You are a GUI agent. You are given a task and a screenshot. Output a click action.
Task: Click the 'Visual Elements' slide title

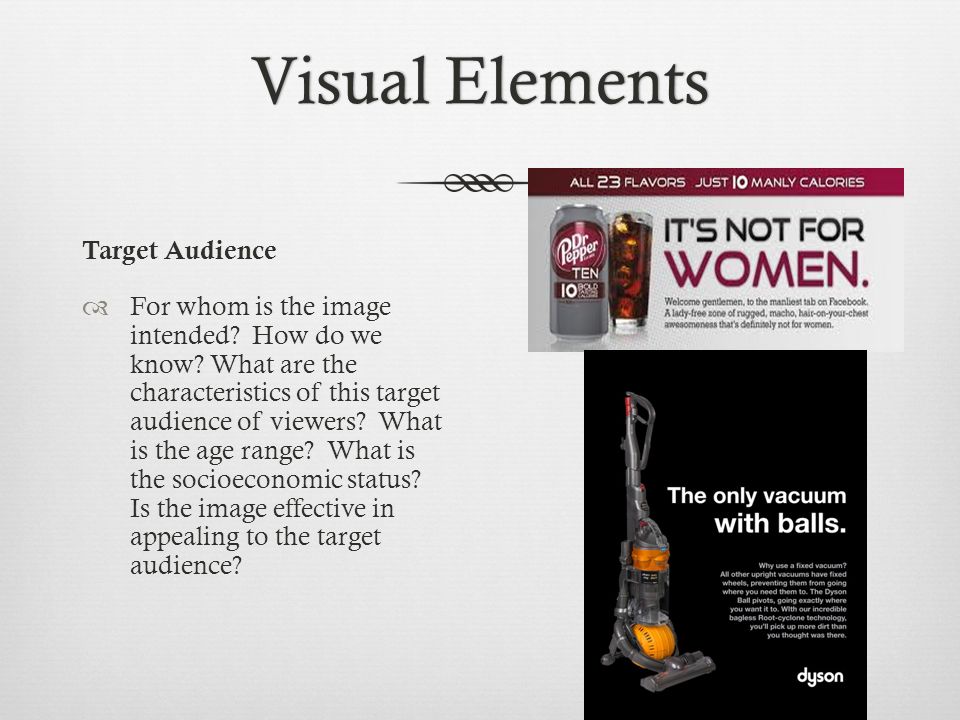tap(480, 81)
